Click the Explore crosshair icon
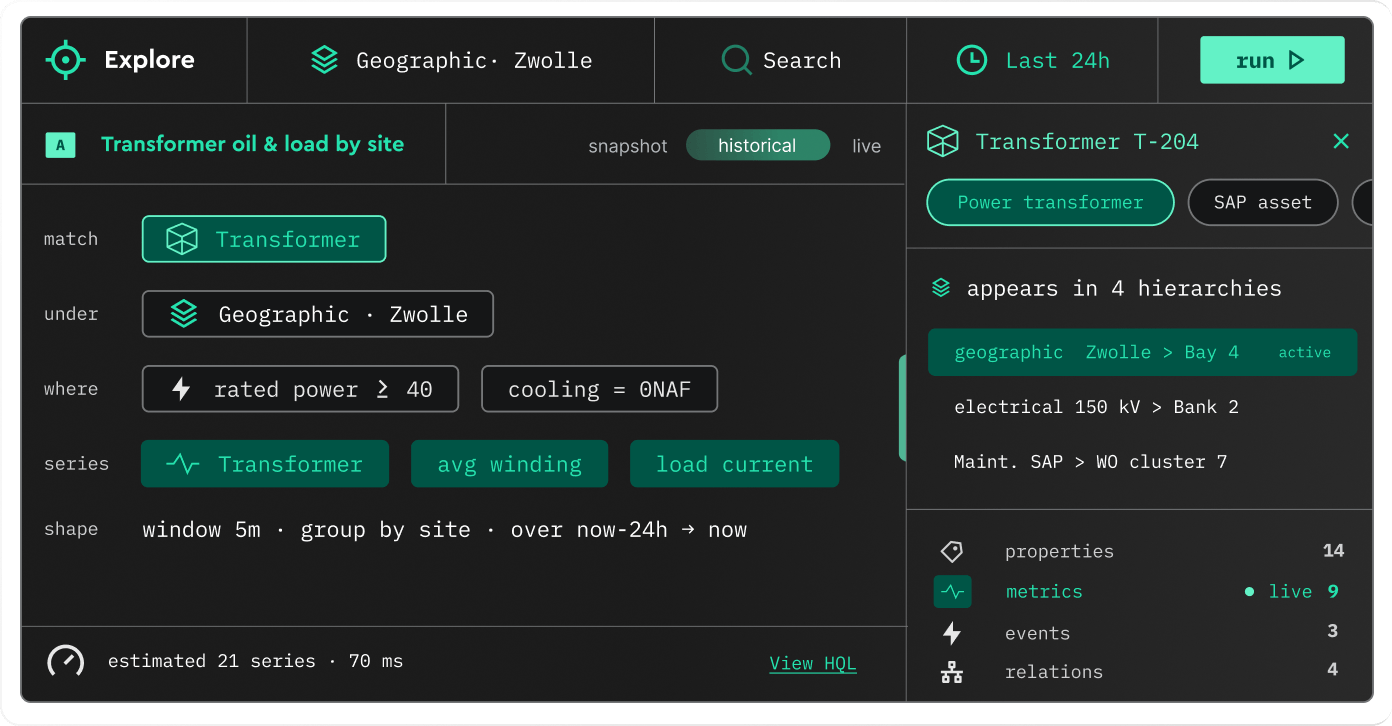This screenshot has width=1392, height=726. tap(65, 60)
